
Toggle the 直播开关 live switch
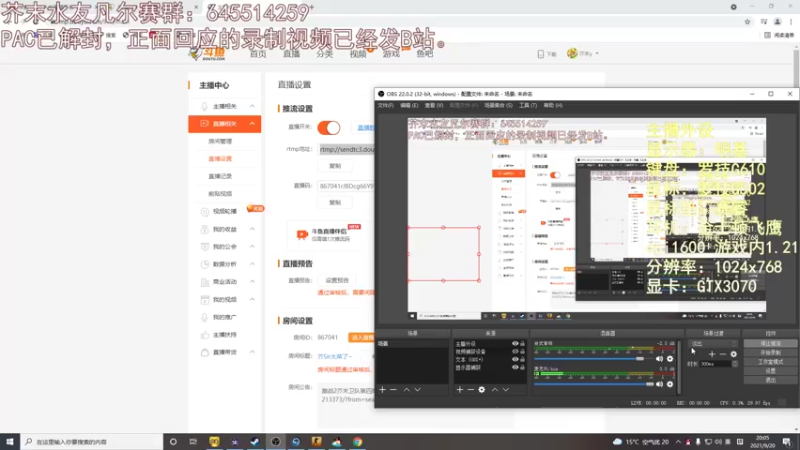click(x=329, y=128)
